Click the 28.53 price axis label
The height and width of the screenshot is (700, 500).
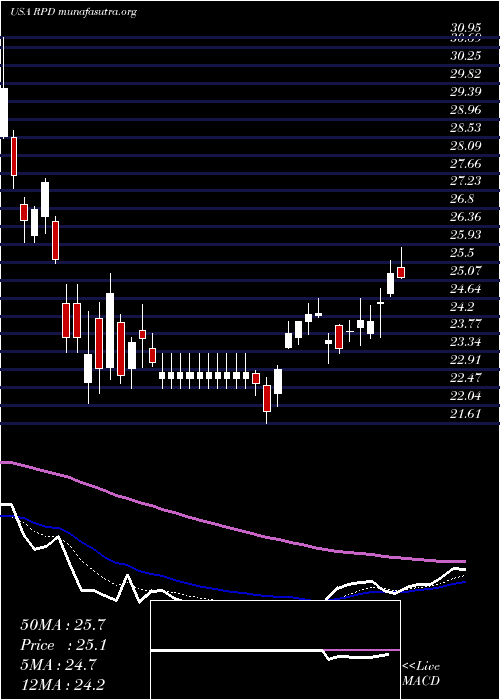[465, 128]
